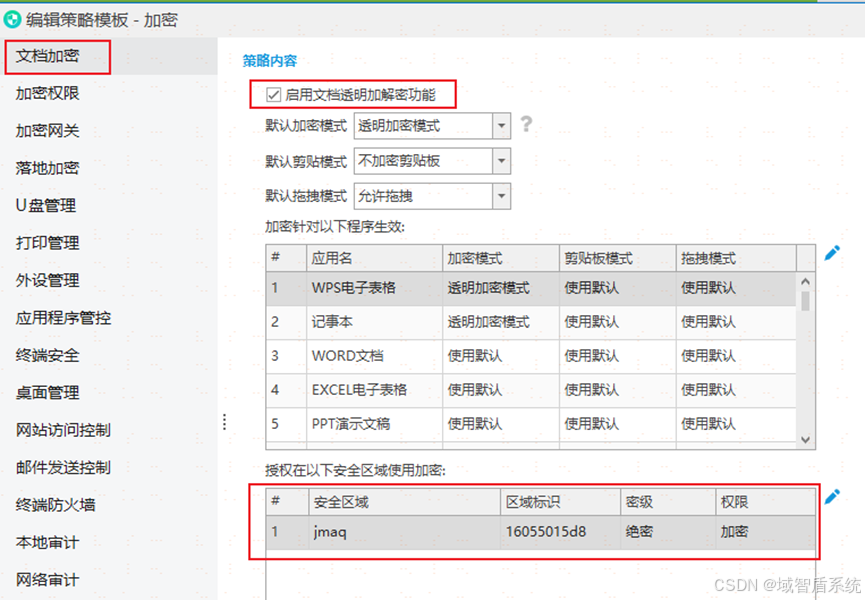
Task: Click the vertical panel splitter handle
Action: pos(224,422)
